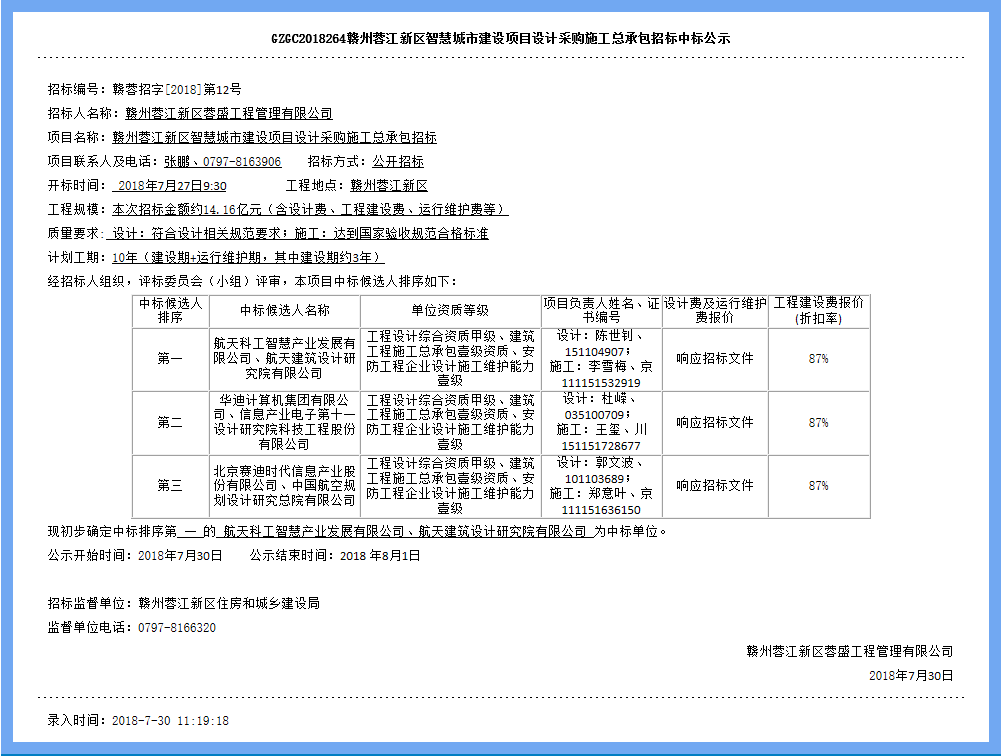1002x756 pixels.
Task: Click supervision phone number 0797-8166320
Action: 176,628
